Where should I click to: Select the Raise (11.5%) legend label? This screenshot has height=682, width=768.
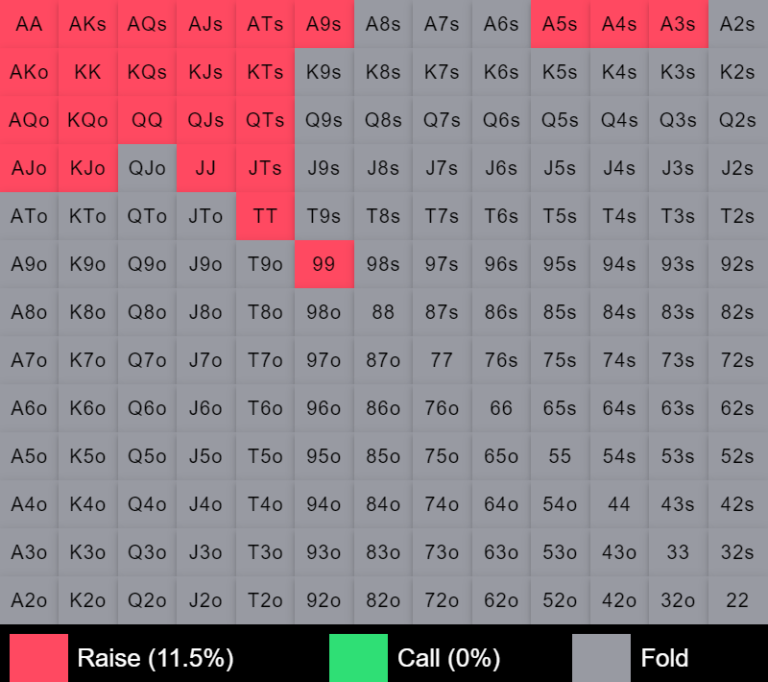[155, 657]
